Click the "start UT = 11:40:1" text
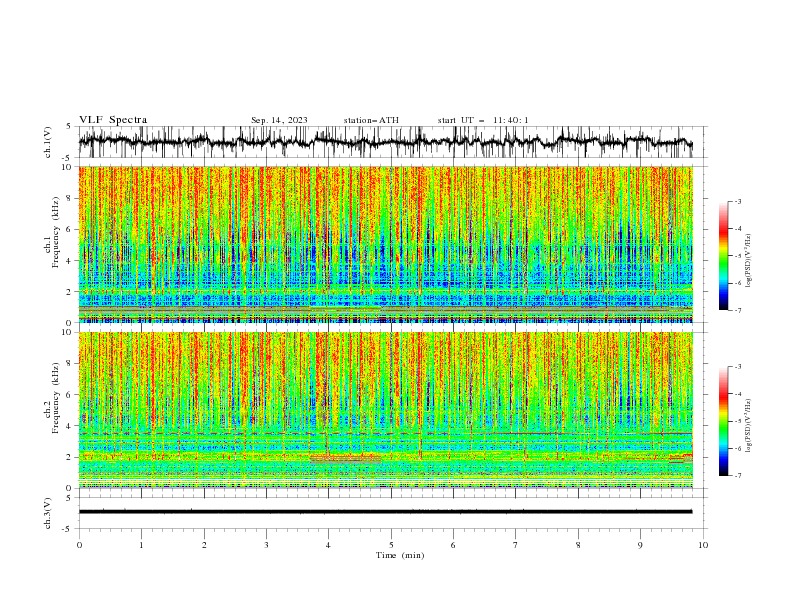Screen dimensions: 792x612 [482, 120]
